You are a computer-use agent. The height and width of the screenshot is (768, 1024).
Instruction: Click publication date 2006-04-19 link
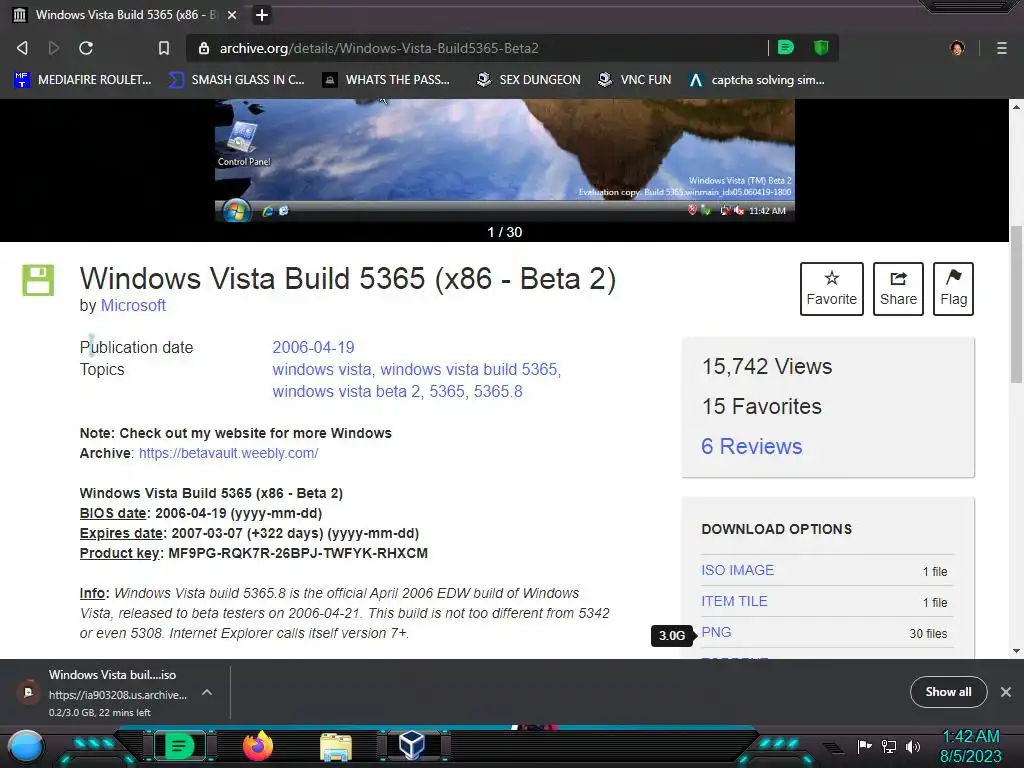(313, 347)
